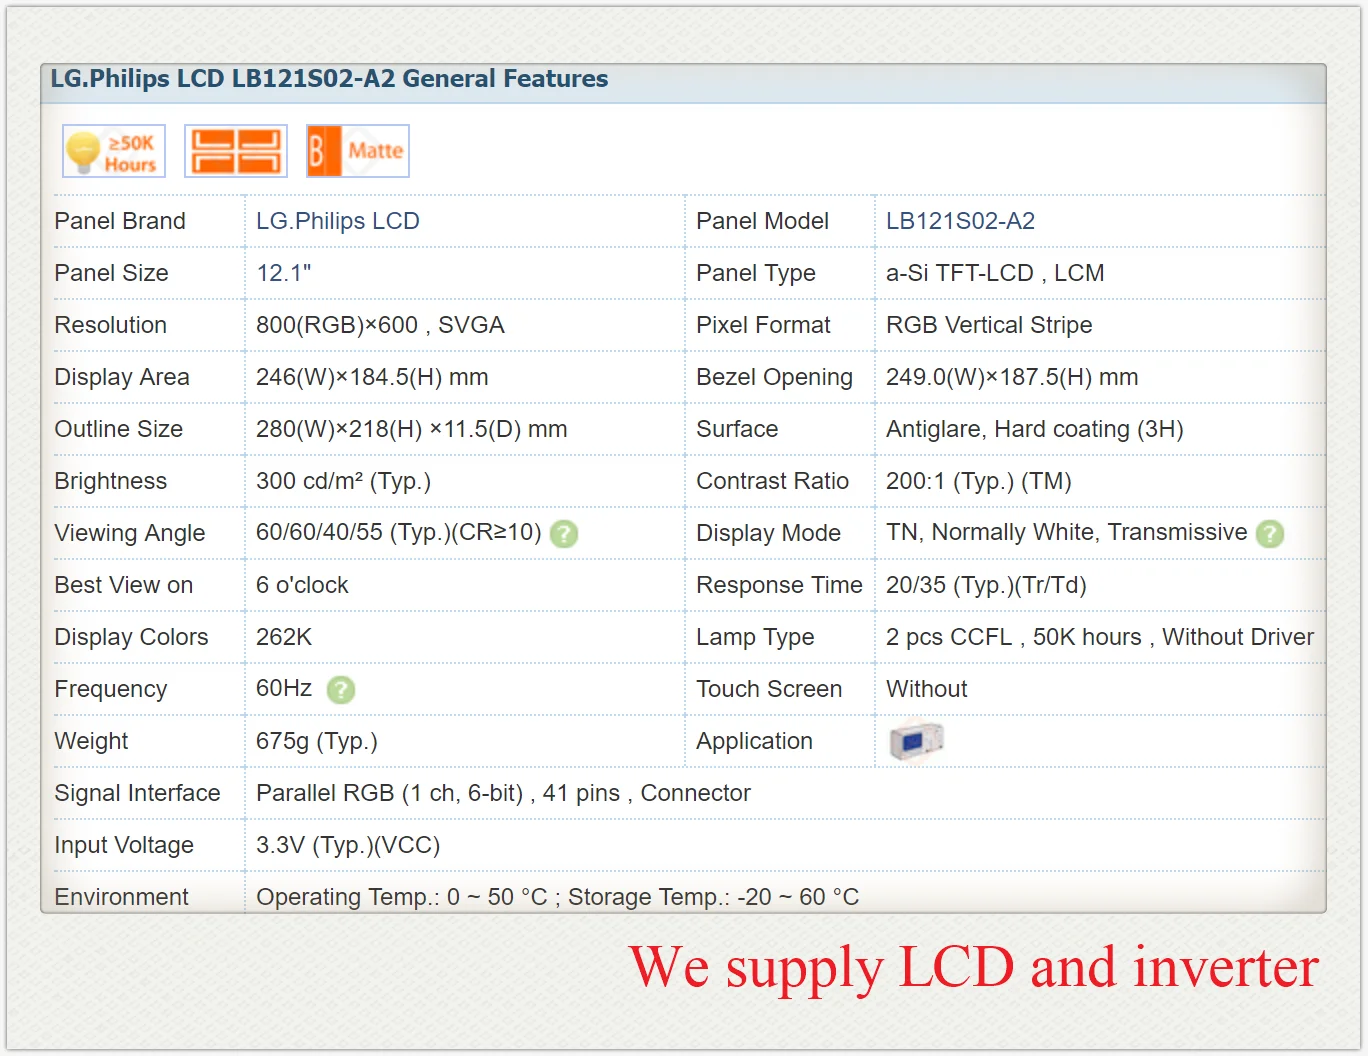The height and width of the screenshot is (1056, 1368).
Task: Click the Surface Antiglare Hard coating value
Action: pyautogui.click(x=1034, y=429)
